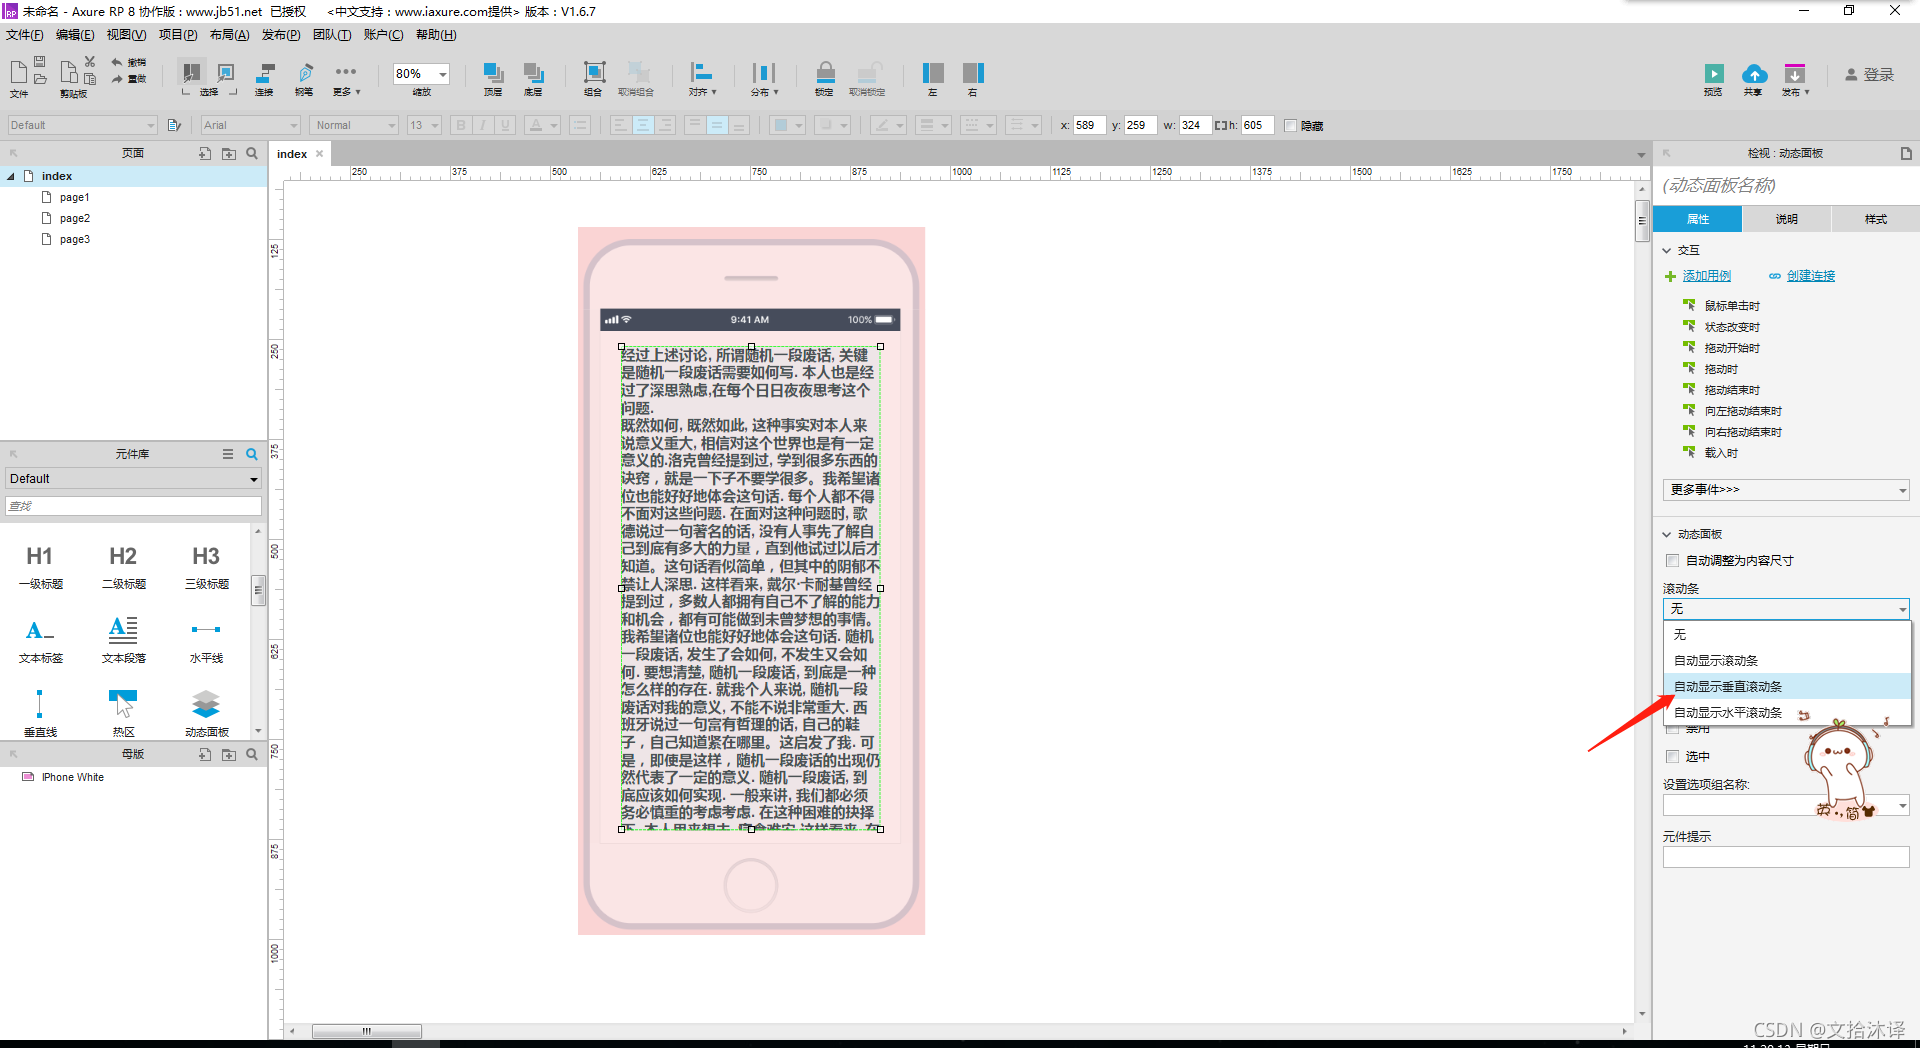Screen dimensions: 1920x1048
Task: Toggle center text alignment
Action: coord(642,125)
